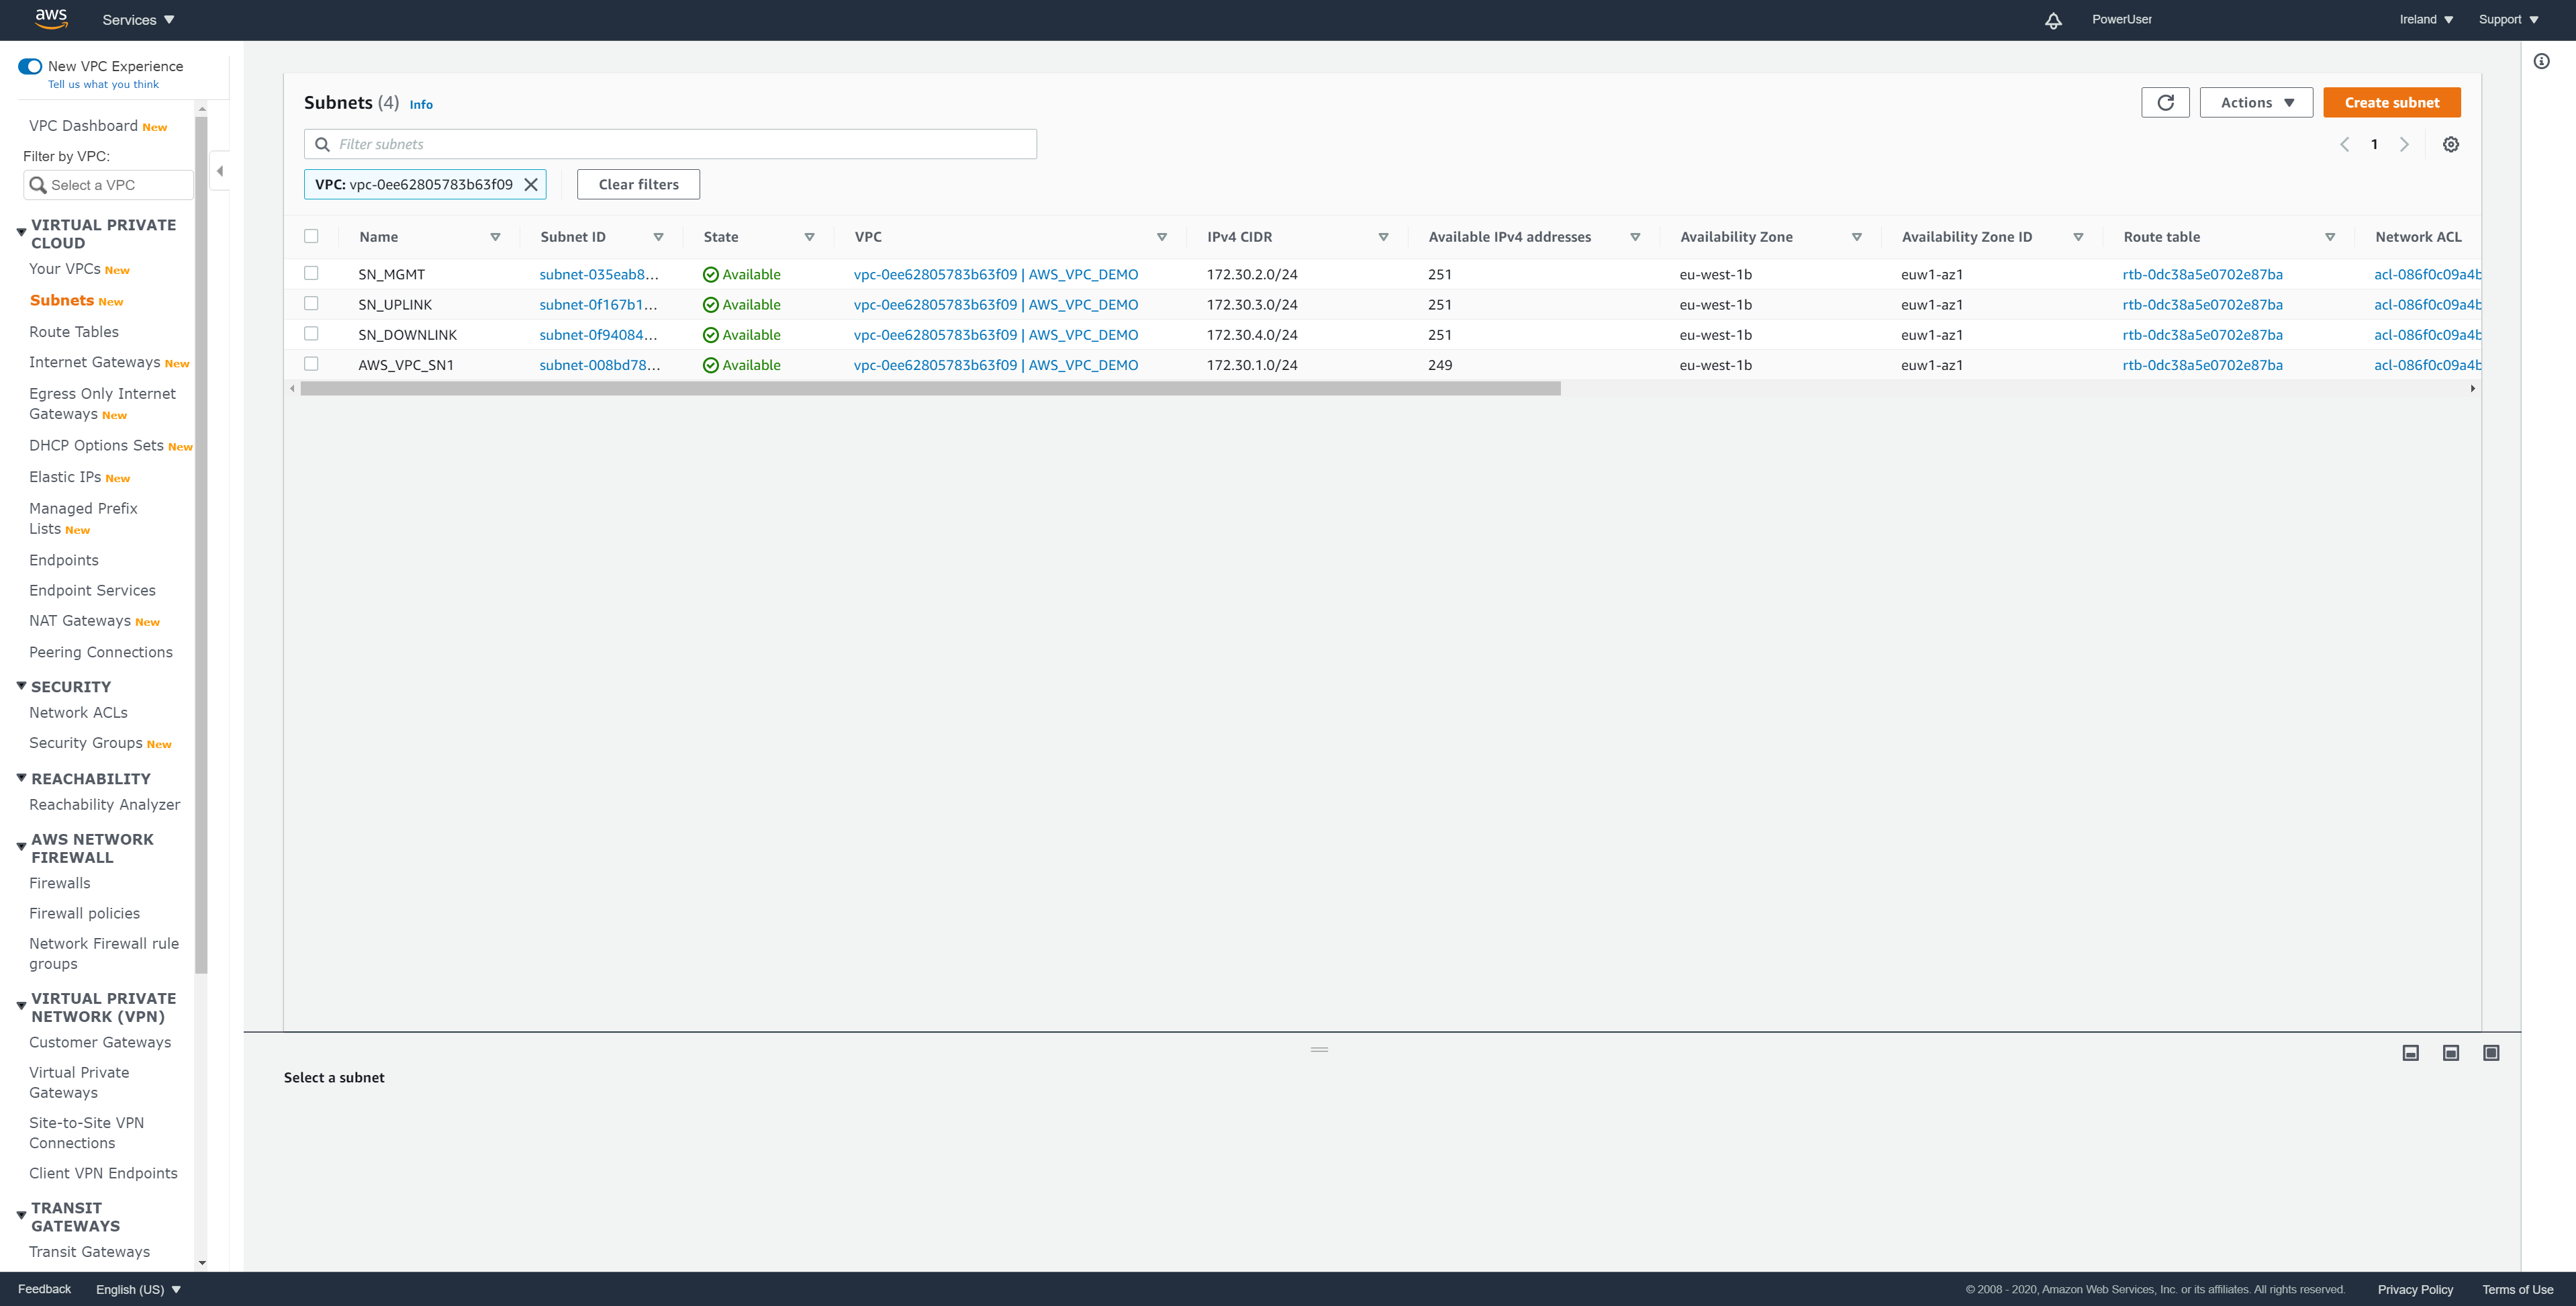Viewport: 2576px width, 1306px height.
Task: Open Route Tables in sidebar
Action: 74,331
